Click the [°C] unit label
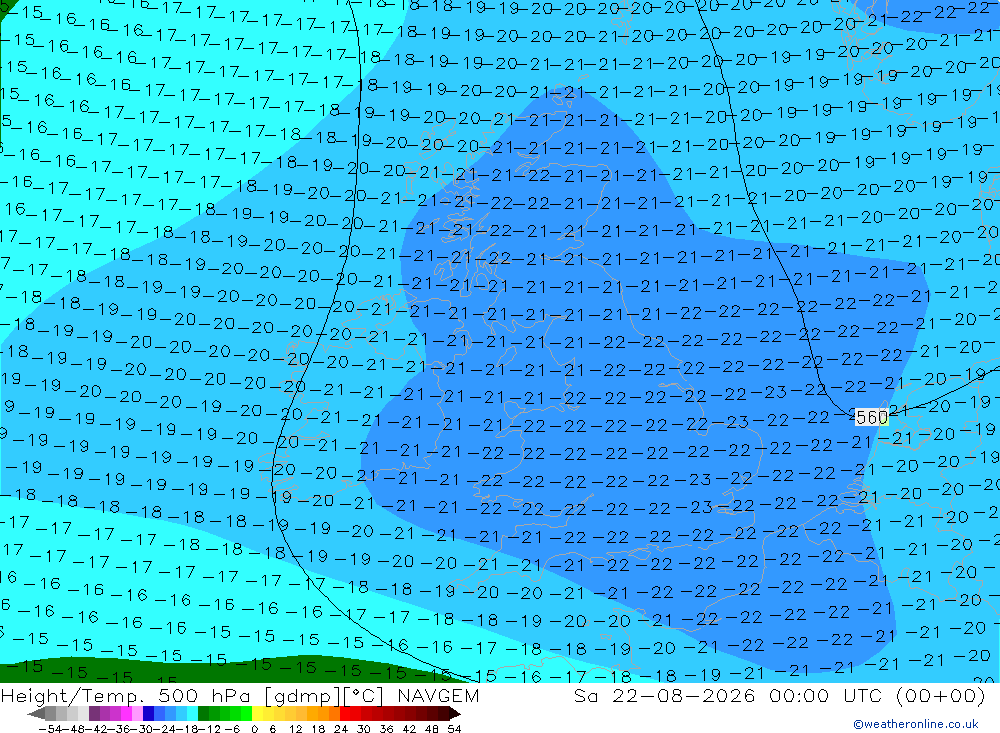The height and width of the screenshot is (733, 1000). 364,696
